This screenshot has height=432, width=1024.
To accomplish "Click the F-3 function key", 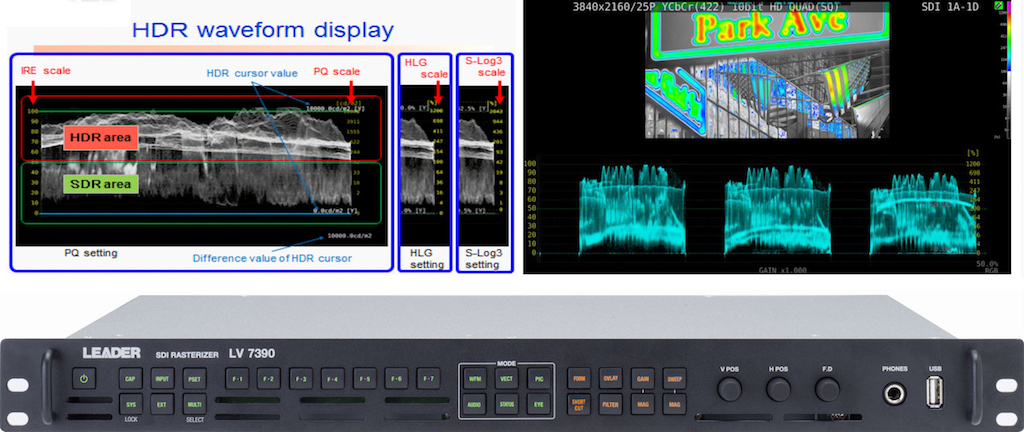I will pos(300,378).
